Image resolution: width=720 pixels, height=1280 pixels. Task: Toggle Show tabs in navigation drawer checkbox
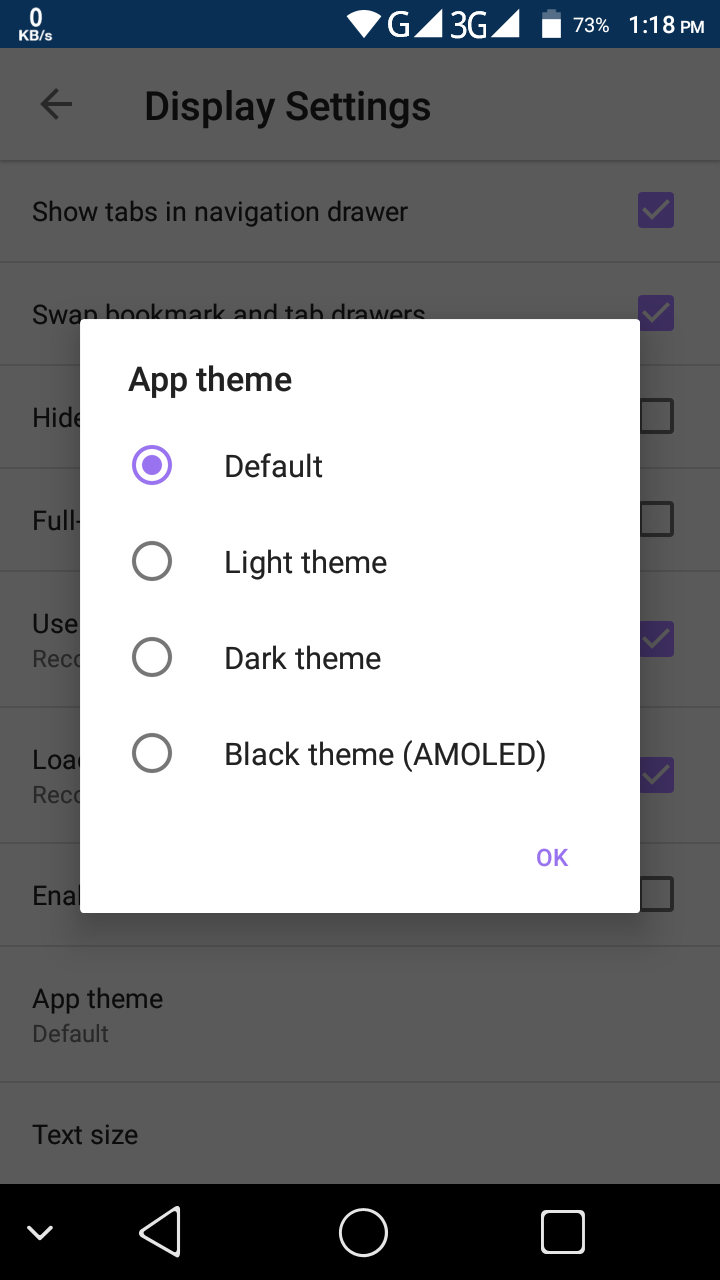tap(656, 211)
